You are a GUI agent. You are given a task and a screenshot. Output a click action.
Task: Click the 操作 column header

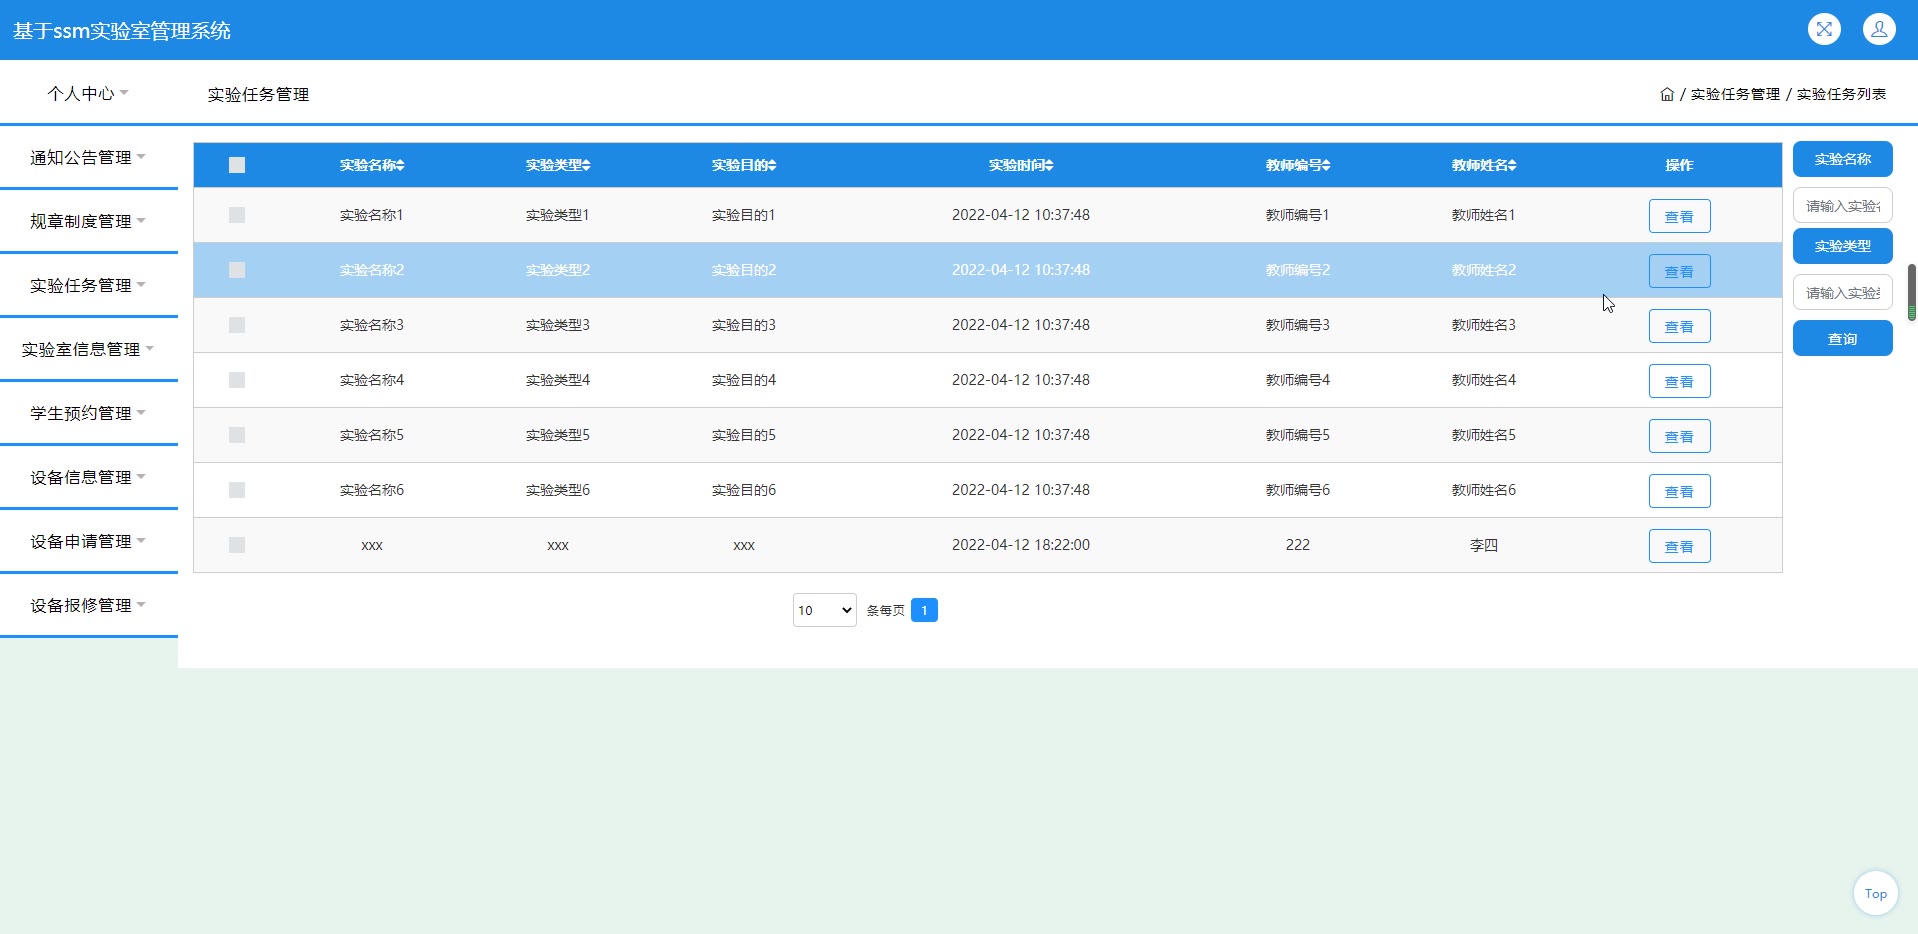tap(1679, 165)
